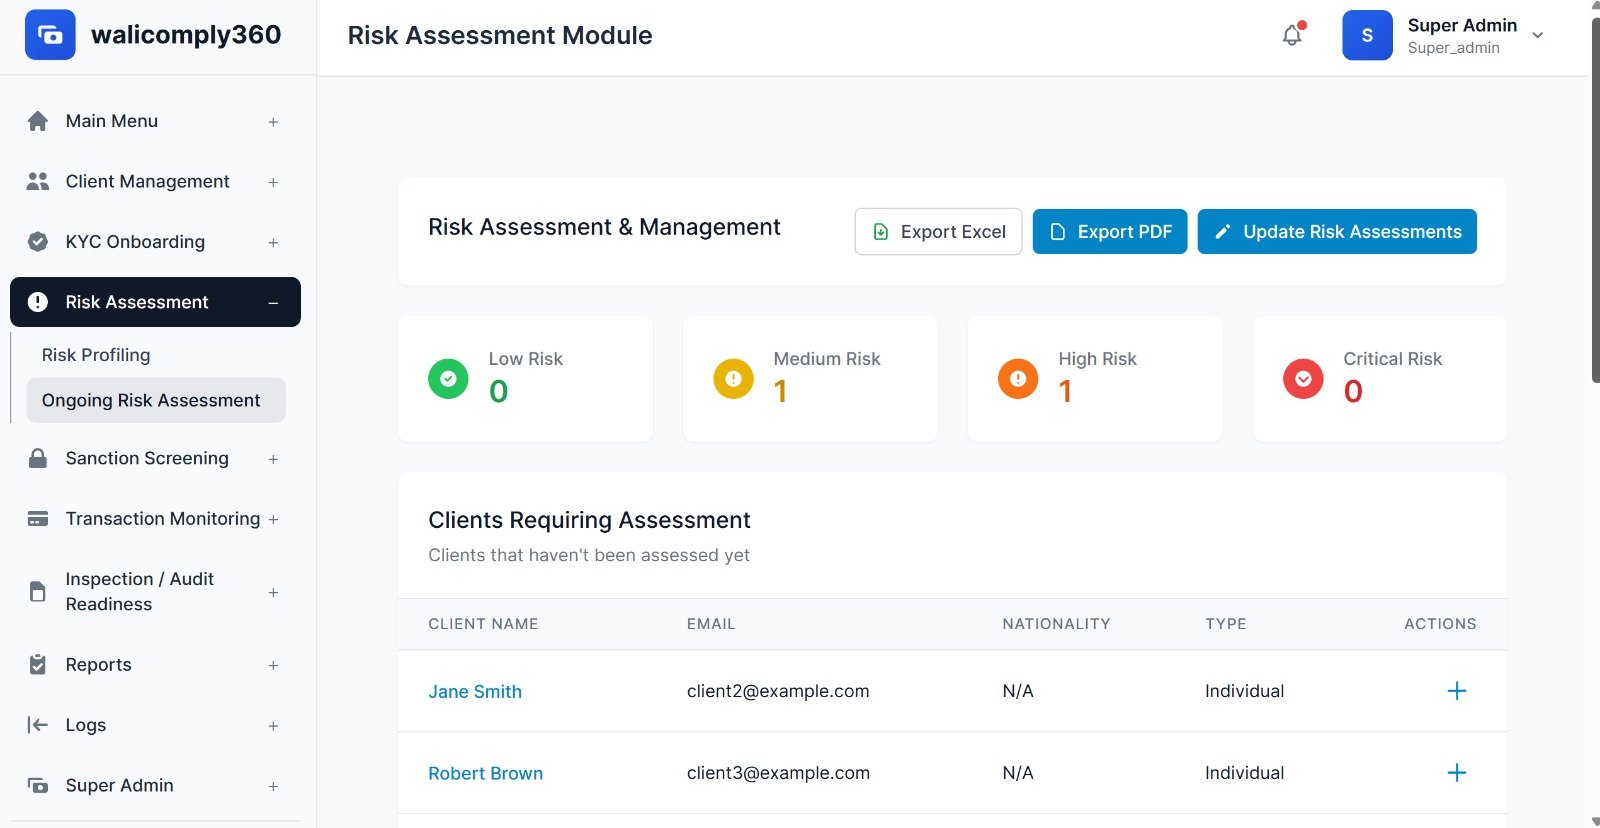Image resolution: width=1600 pixels, height=828 pixels.
Task: Expand the Client Management menu
Action: (273, 182)
